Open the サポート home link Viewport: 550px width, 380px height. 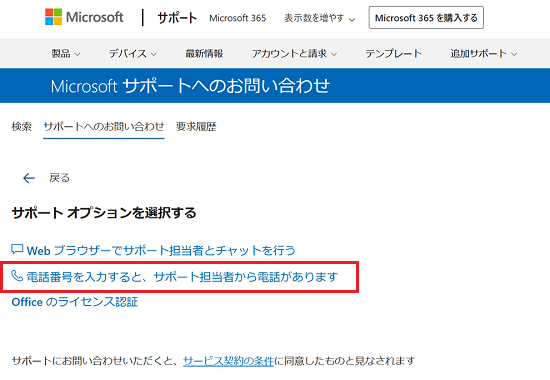pos(177,18)
